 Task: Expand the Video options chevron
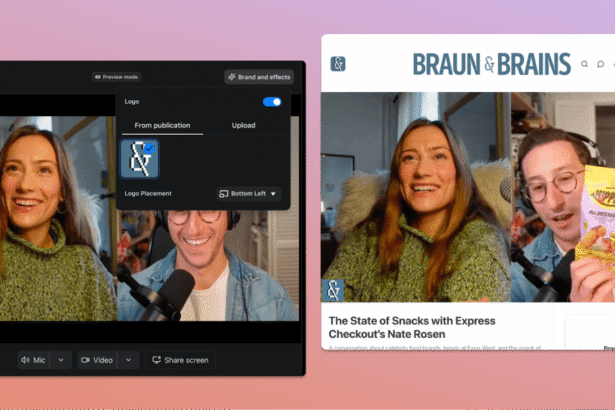[x=127, y=360]
